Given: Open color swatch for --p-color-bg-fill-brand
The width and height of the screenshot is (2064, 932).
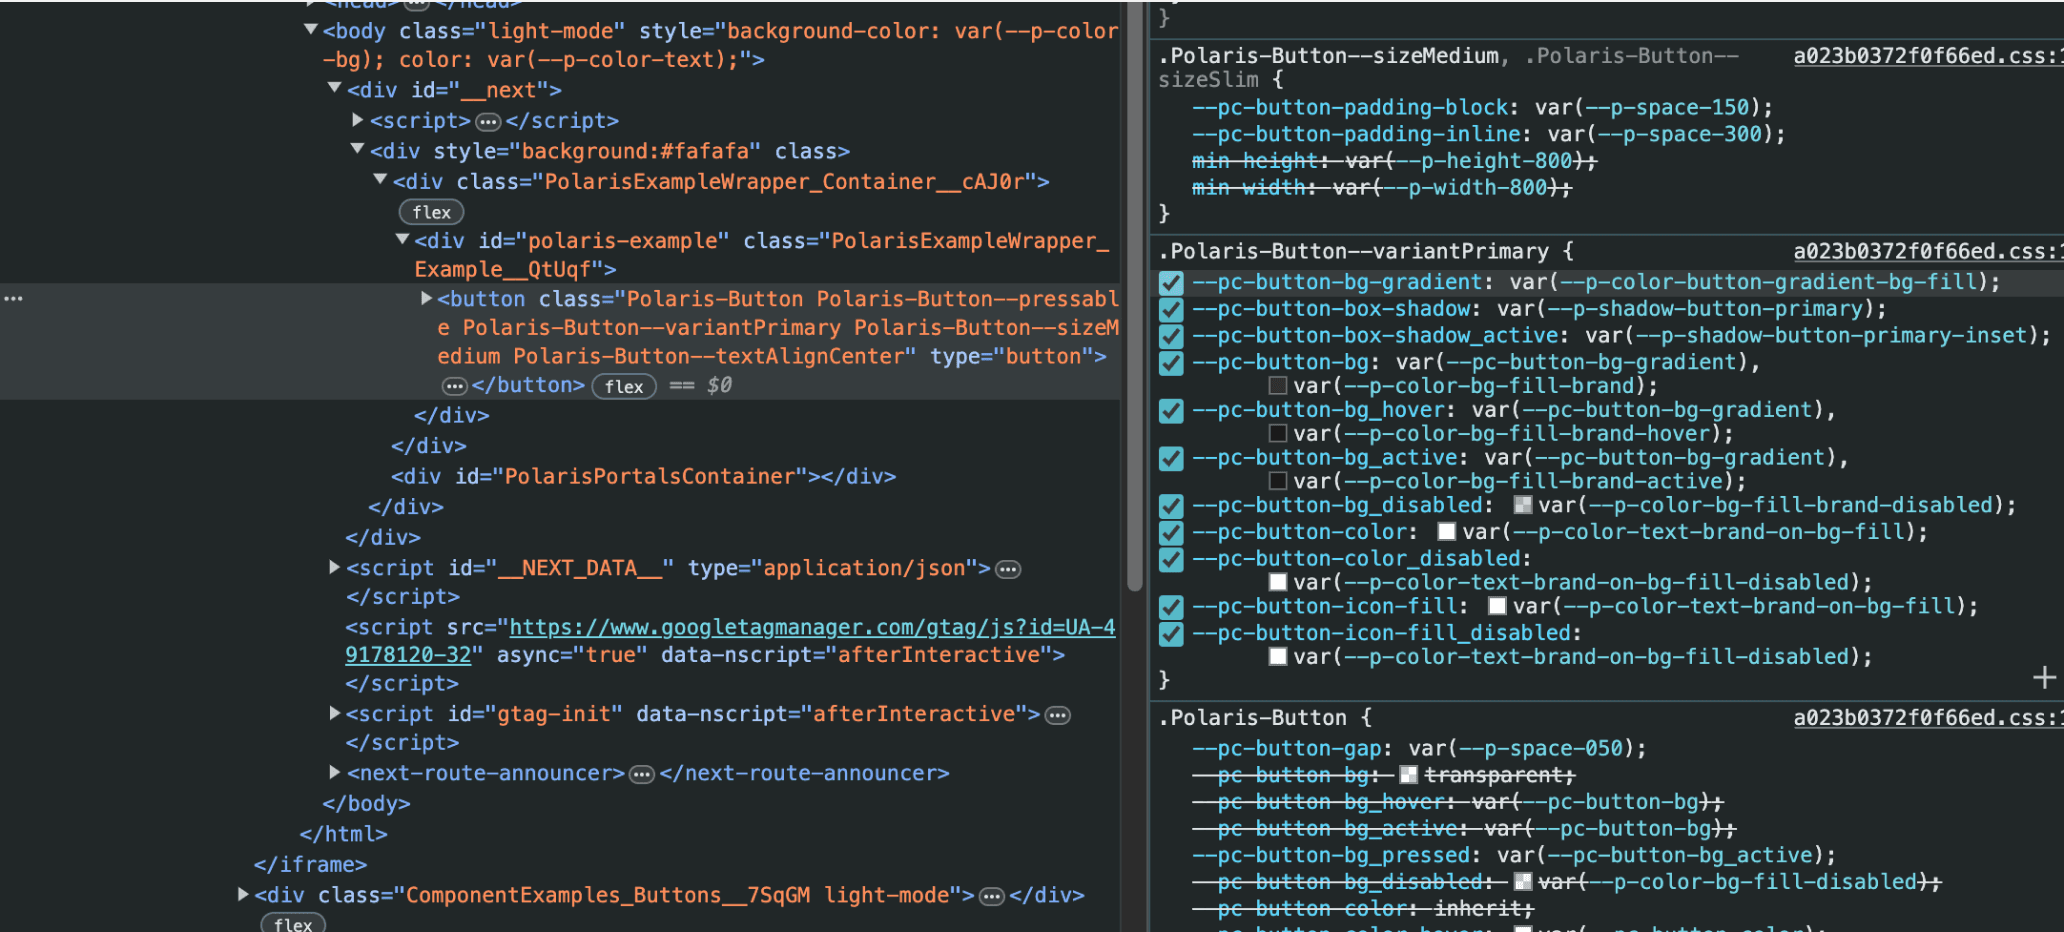Looking at the screenshot, I should click(x=1277, y=385).
